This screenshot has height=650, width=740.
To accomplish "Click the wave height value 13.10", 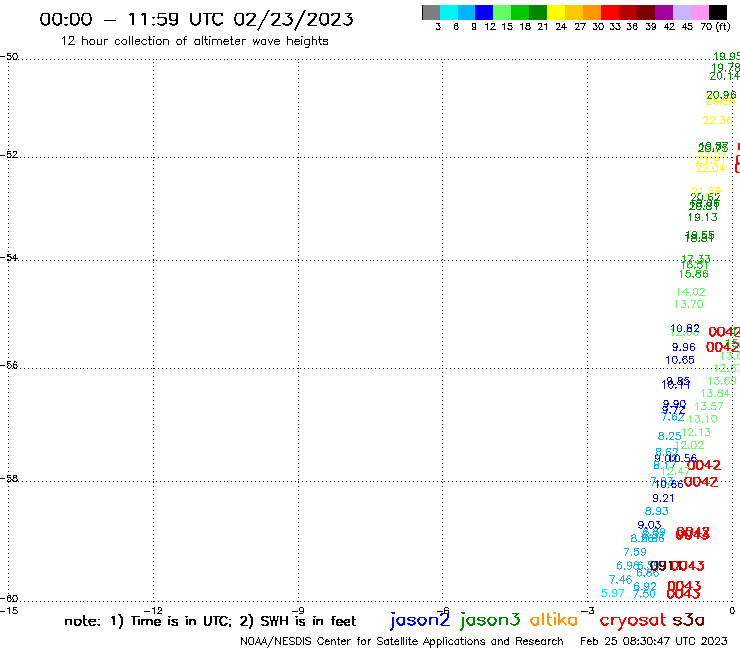I will tap(702, 419).
